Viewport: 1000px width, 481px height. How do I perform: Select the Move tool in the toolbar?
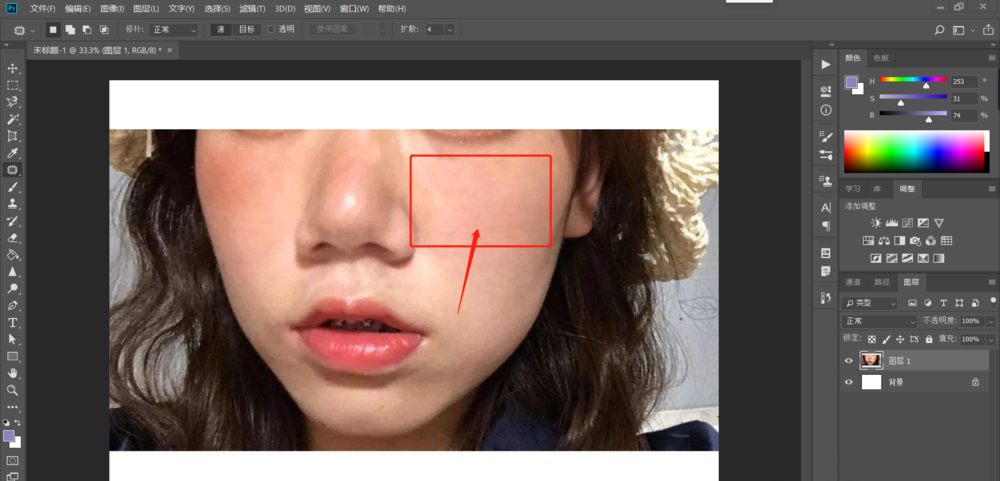click(x=13, y=68)
